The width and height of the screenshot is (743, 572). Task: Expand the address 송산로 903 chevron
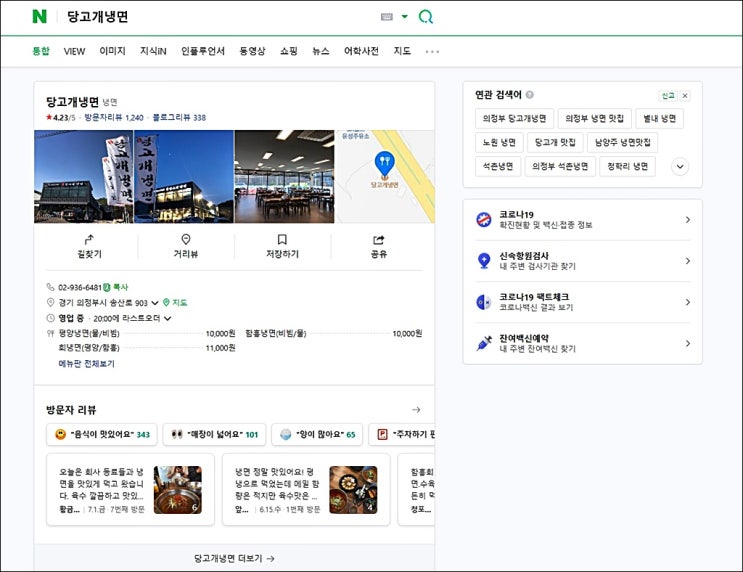click(155, 302)
